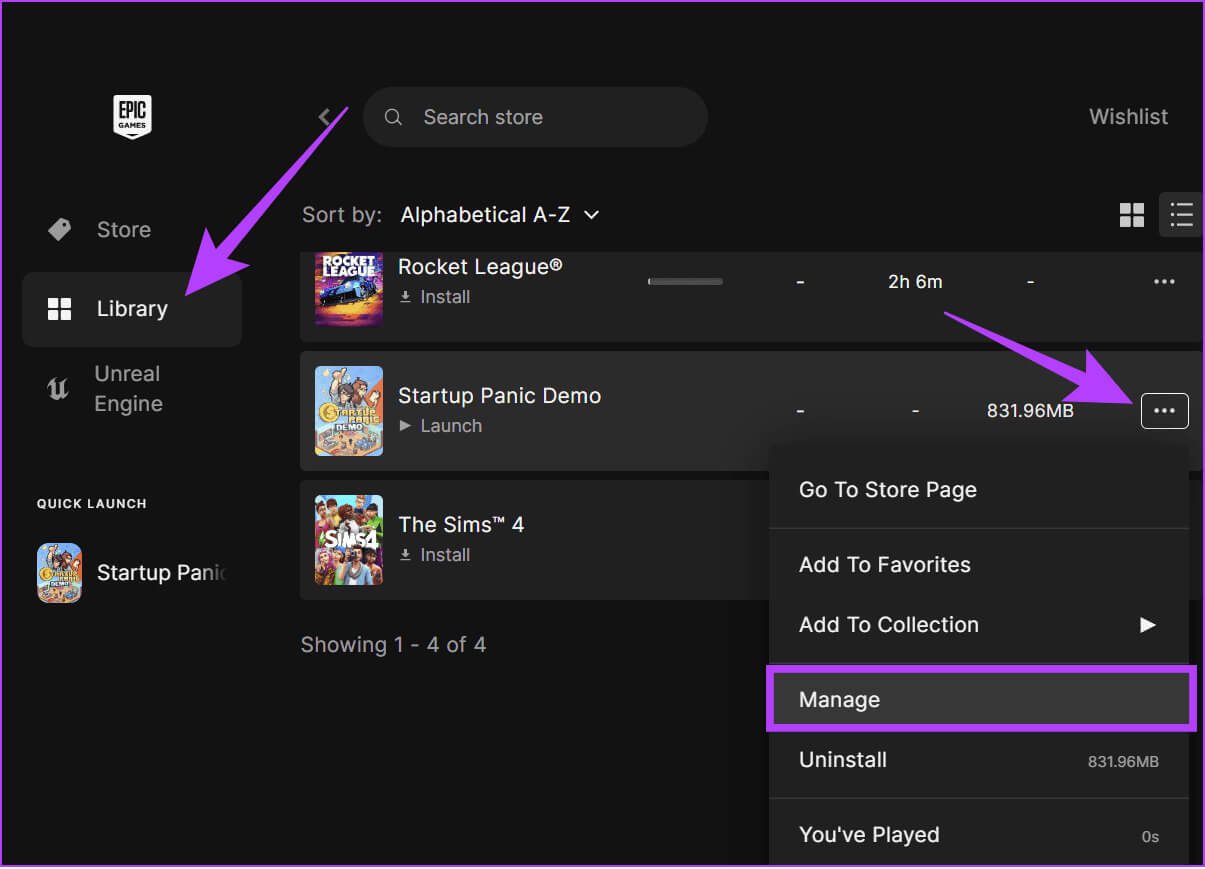The width and height of the screenshot is (1205, 869).
Task: Launch Startup Panic Demo
Action: [441, 426]
